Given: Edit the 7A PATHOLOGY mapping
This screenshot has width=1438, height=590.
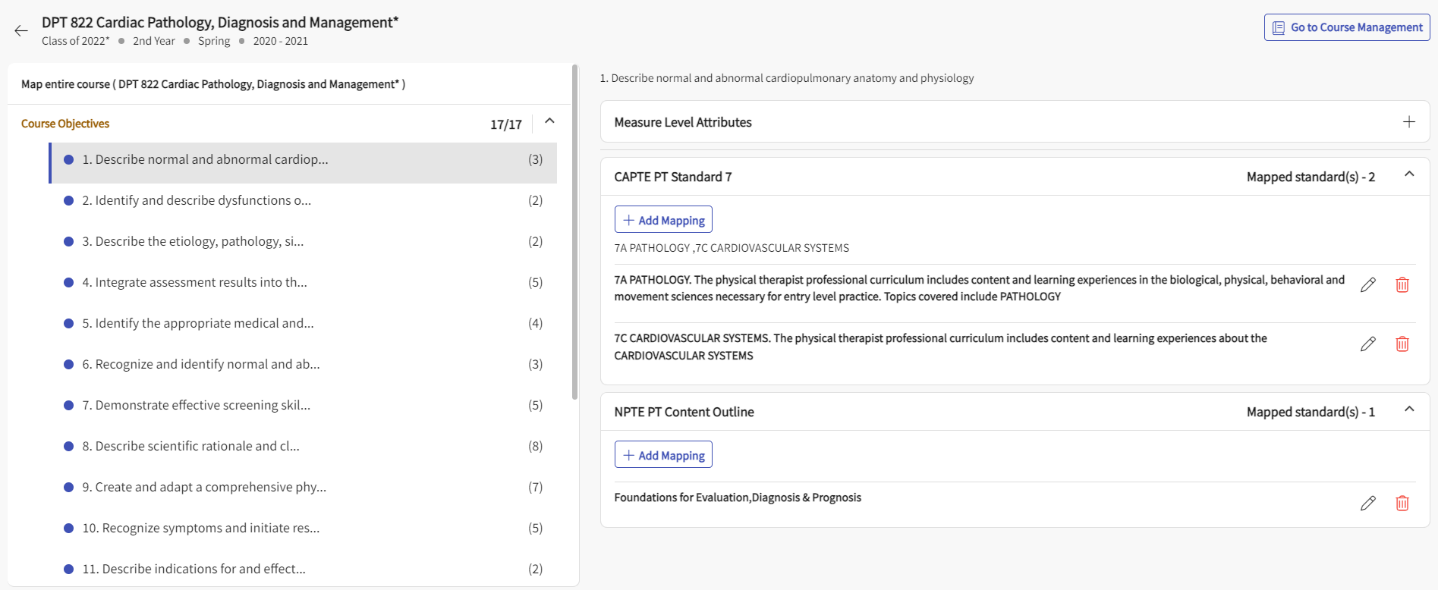Looking at the screenshot, I should (1368, 285).
